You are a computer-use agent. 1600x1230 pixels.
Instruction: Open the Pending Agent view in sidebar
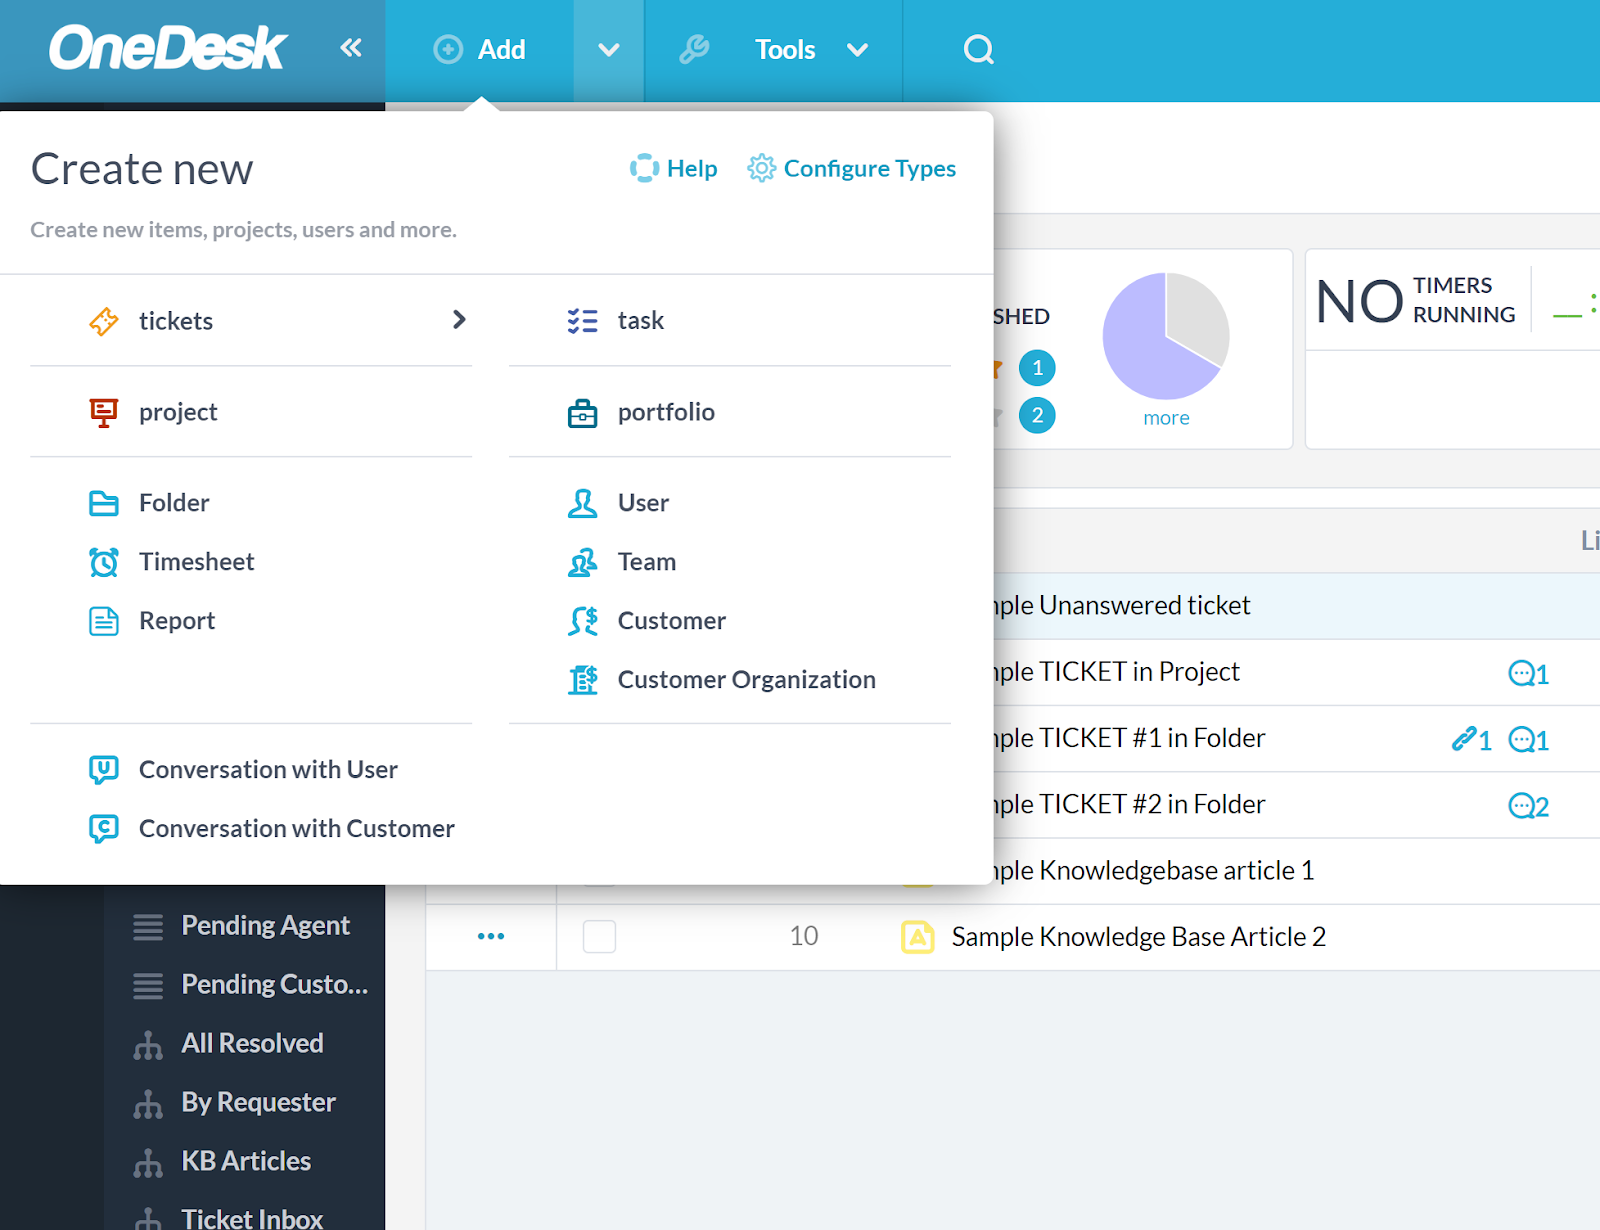265,926
